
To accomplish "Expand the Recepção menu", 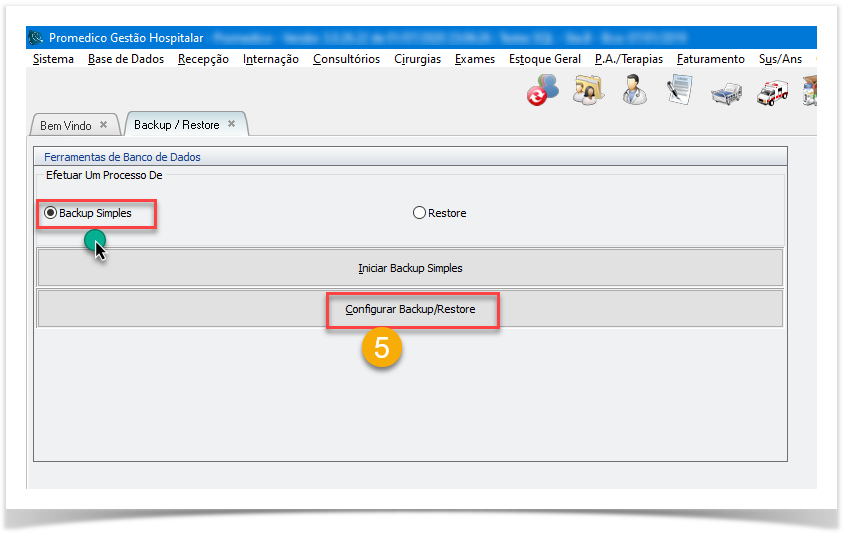I will 203,59.
